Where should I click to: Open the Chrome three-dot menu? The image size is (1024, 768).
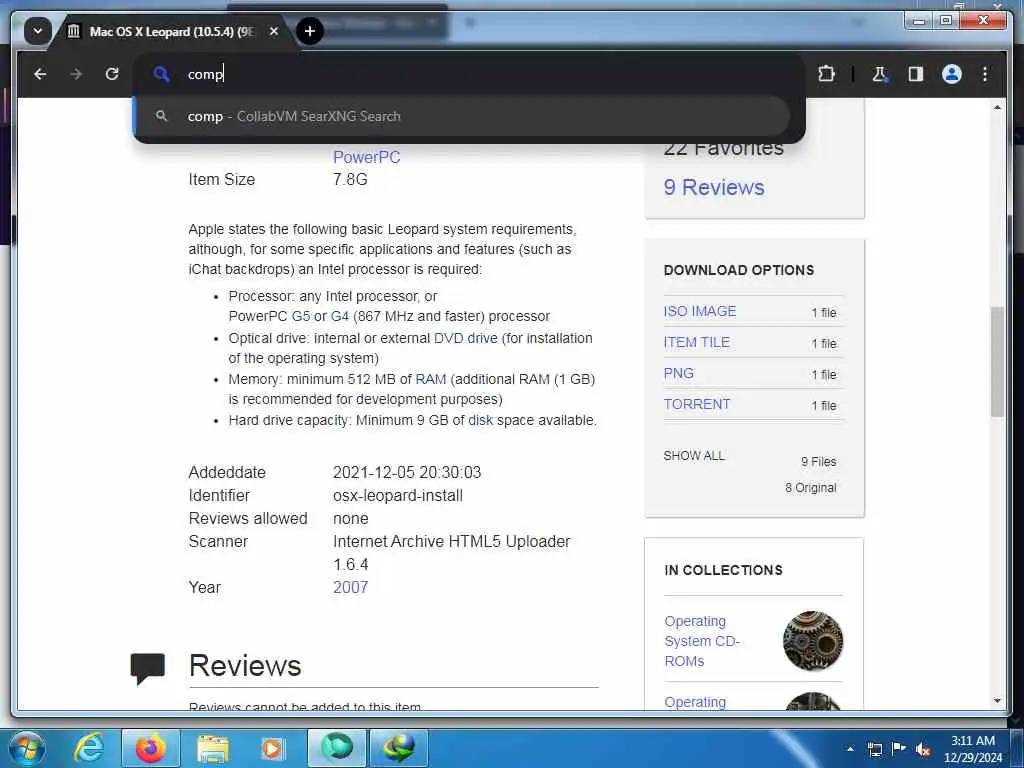[985, 74]
